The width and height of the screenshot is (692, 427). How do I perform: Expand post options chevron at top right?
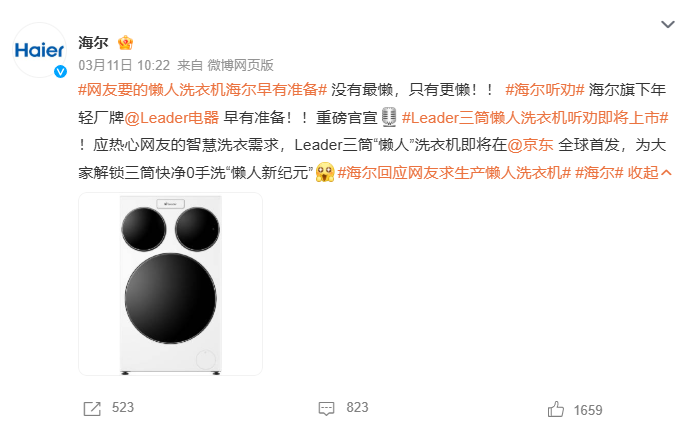click(668, 24)
